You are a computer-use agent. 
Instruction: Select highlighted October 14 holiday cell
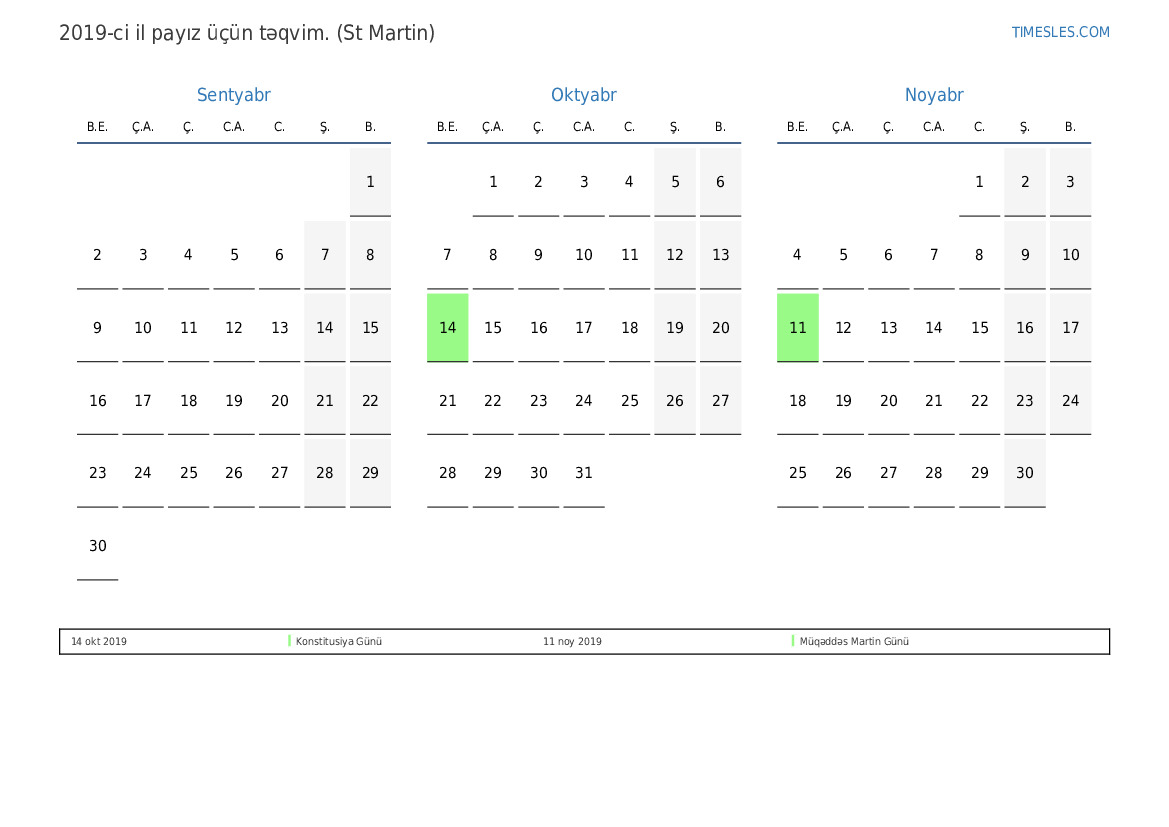(447, 328)
